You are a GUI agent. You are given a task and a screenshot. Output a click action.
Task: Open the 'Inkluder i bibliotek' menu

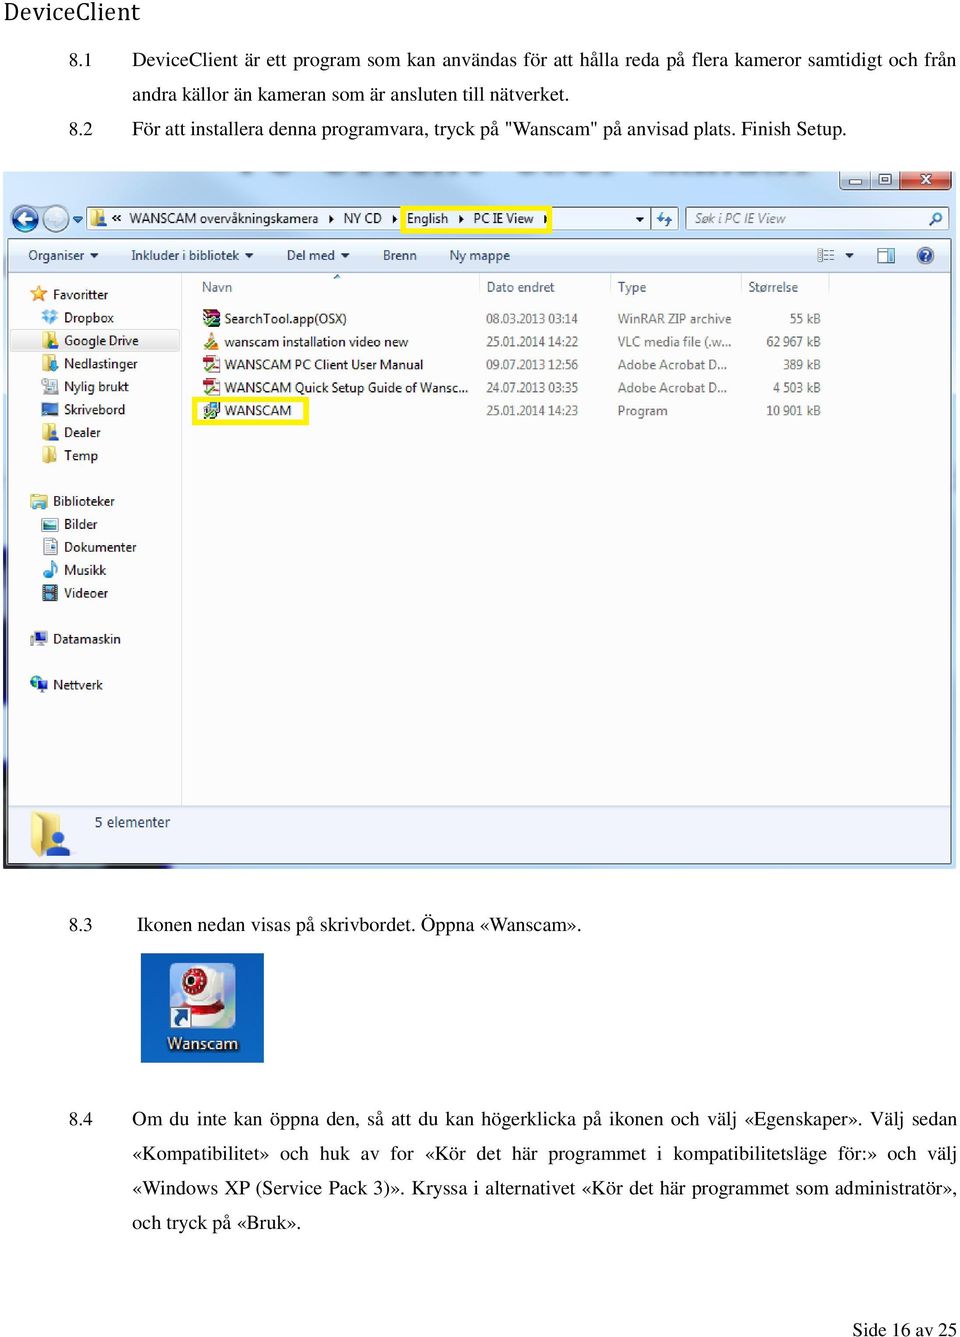pos(191,255)
